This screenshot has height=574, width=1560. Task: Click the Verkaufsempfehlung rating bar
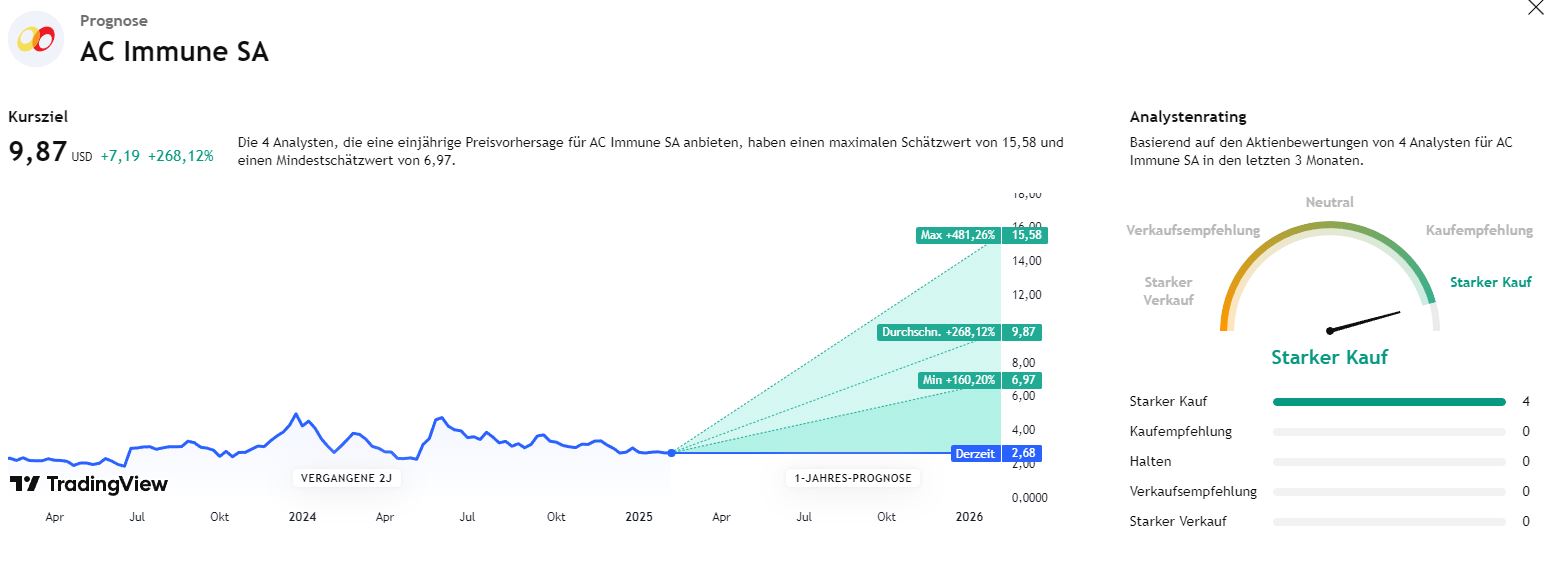[x=1388, y=492]
